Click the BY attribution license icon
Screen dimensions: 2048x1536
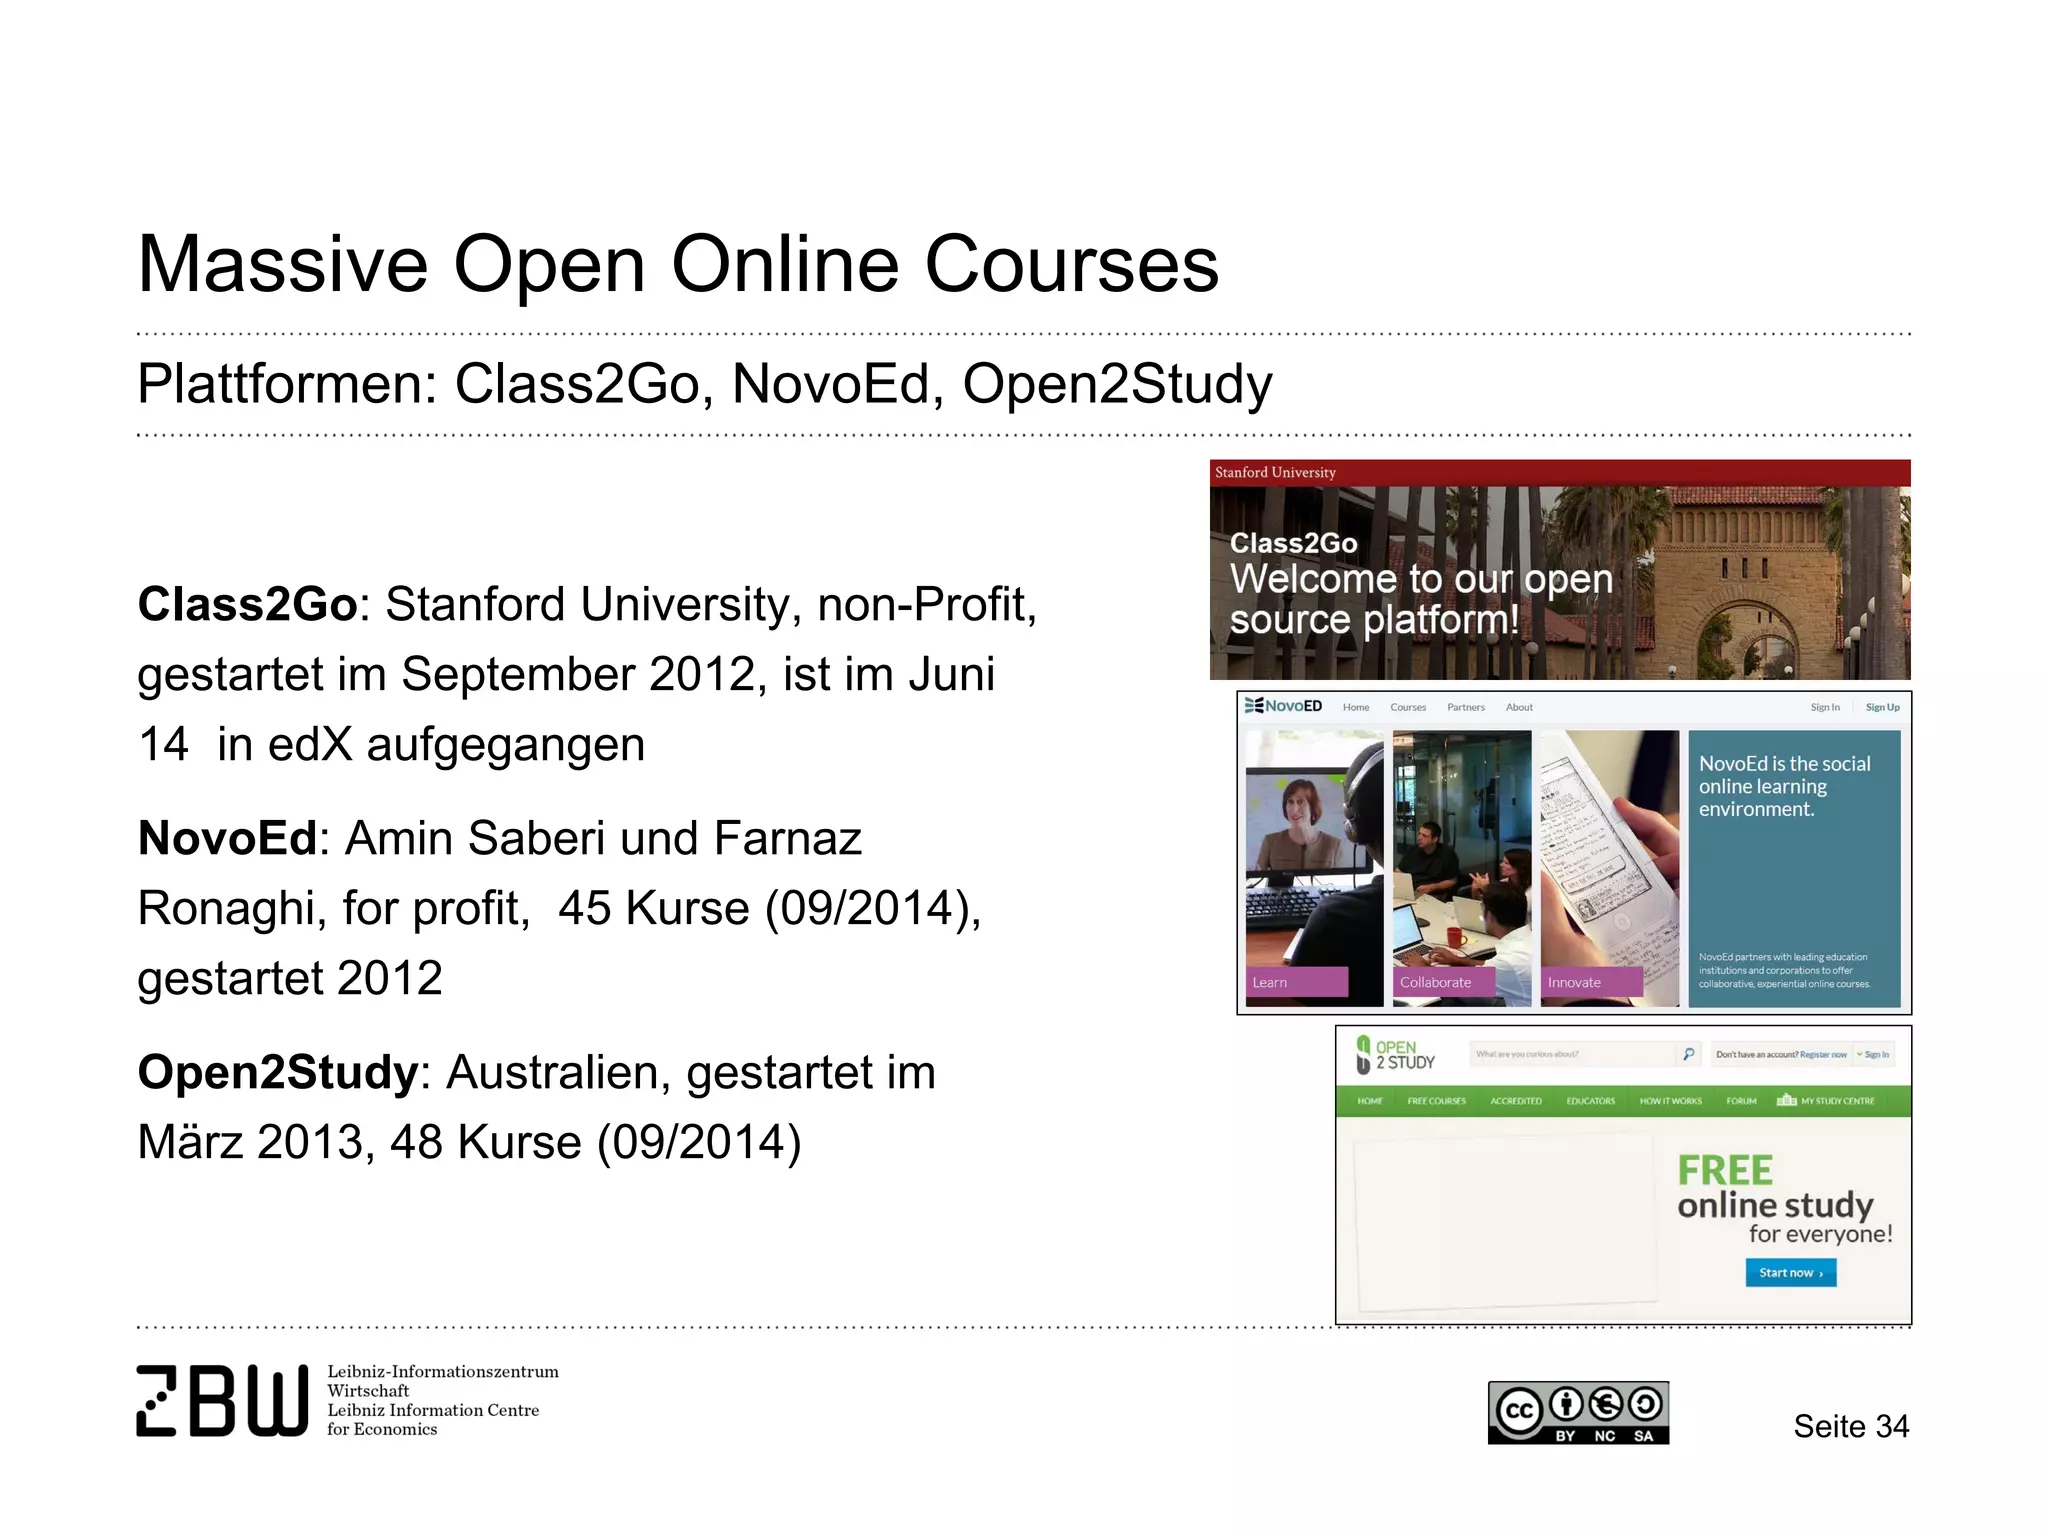tap(1566, 1405)
